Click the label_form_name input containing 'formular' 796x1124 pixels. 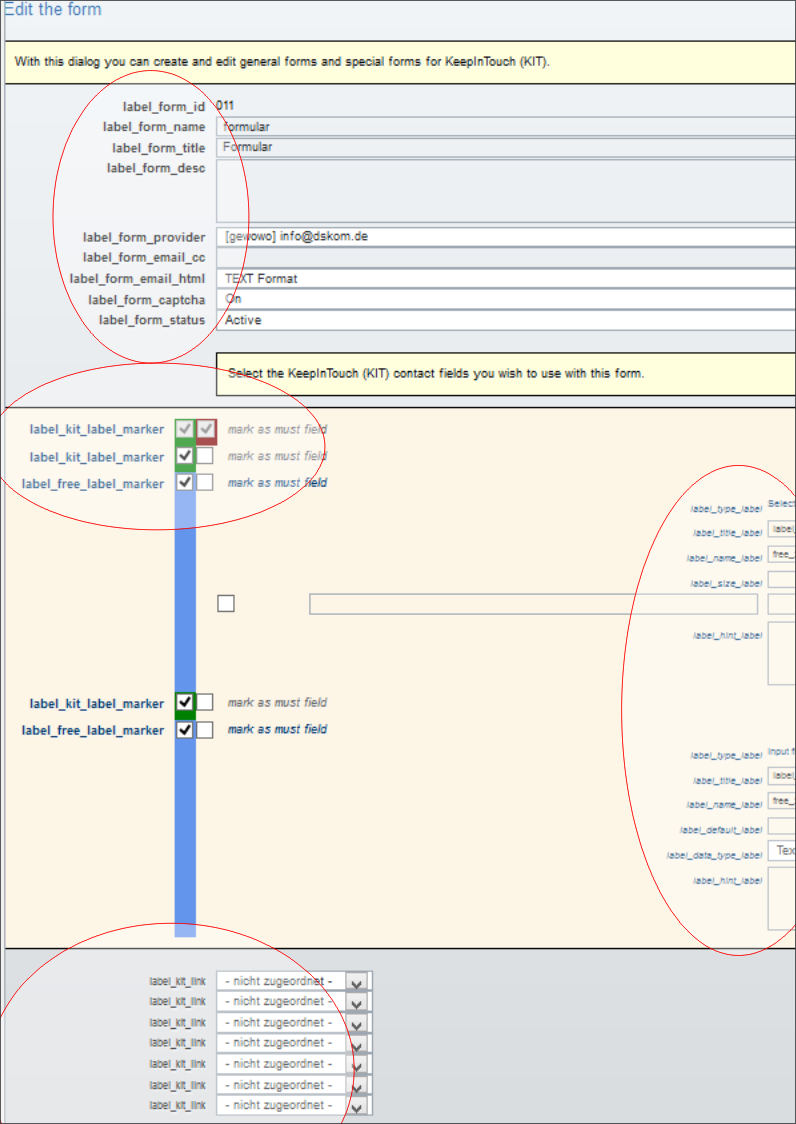pos(506,127)
